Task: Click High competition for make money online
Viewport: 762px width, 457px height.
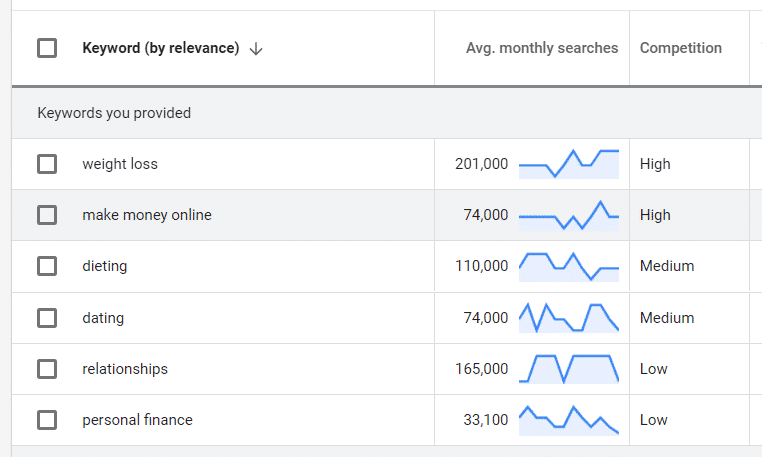Action: (x=655, y=215)
